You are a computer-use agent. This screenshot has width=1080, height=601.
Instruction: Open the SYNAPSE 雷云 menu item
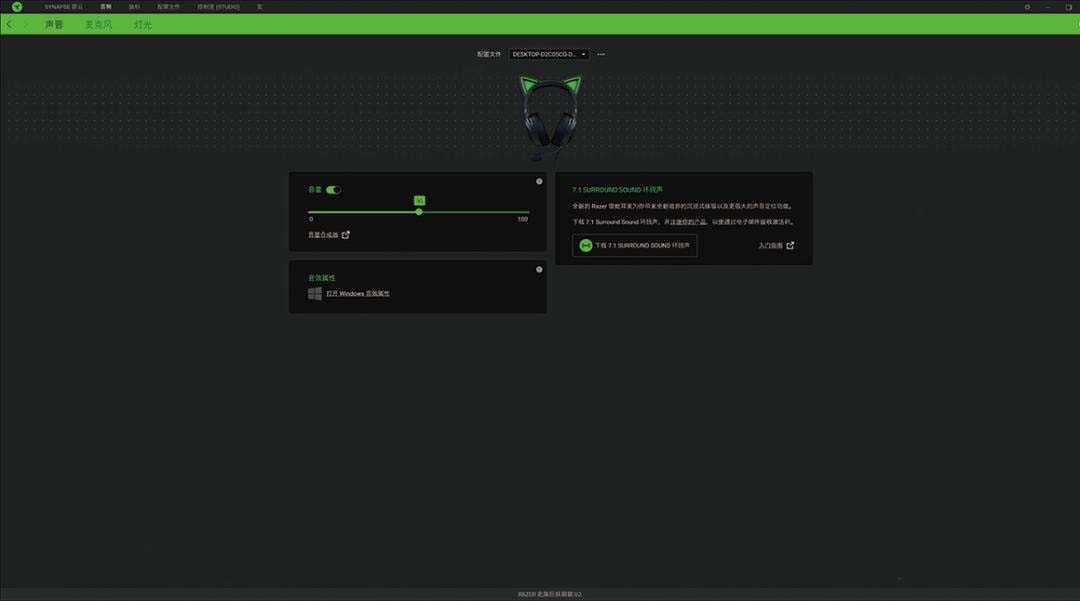point(63,7)
